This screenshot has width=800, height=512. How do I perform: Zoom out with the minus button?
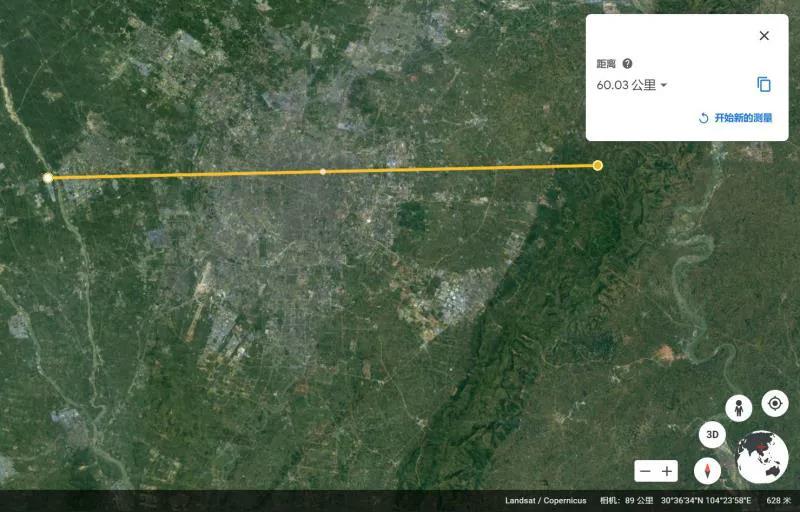click(645, 471)
